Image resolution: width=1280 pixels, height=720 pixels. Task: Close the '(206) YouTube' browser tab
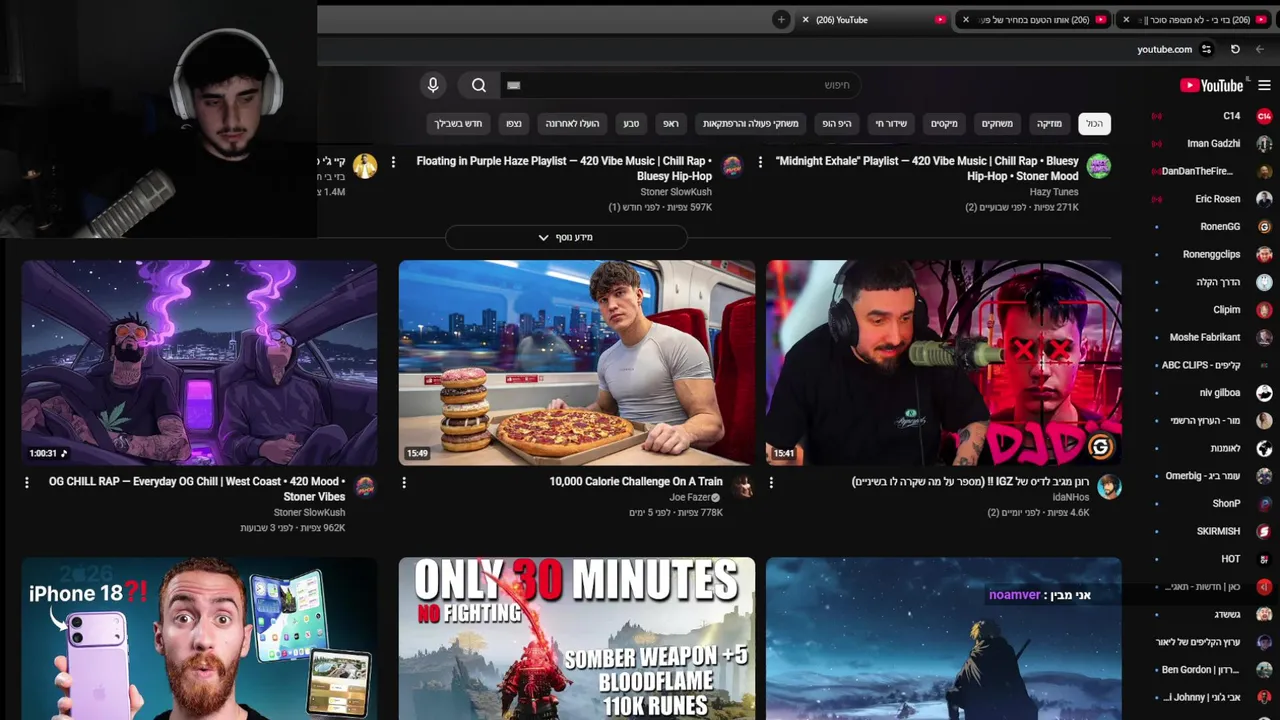pyautogui.click(x=805, y=19)
